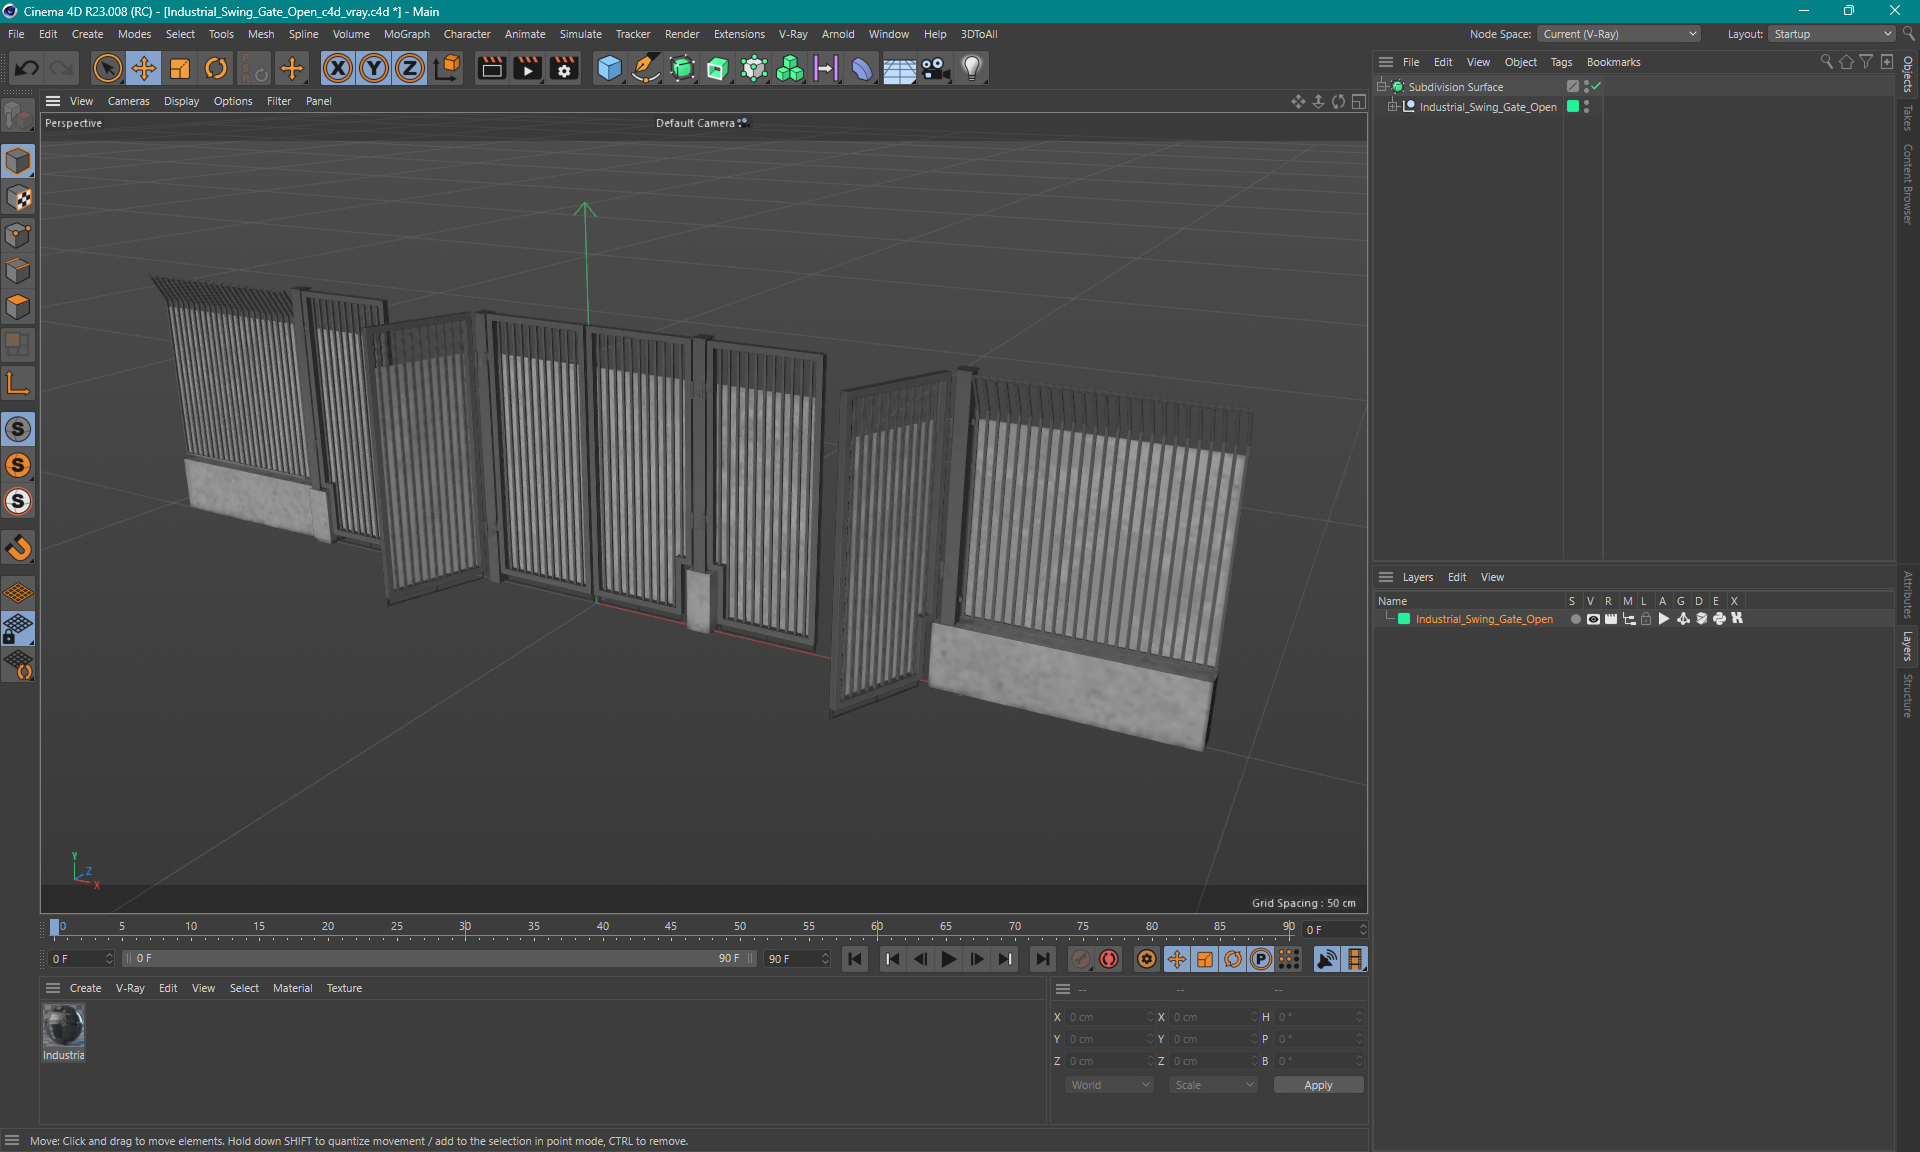Viewport: 1920px width, 1152px height.
Task: Switch to Polygons mode
Action: tap(18, 307)
